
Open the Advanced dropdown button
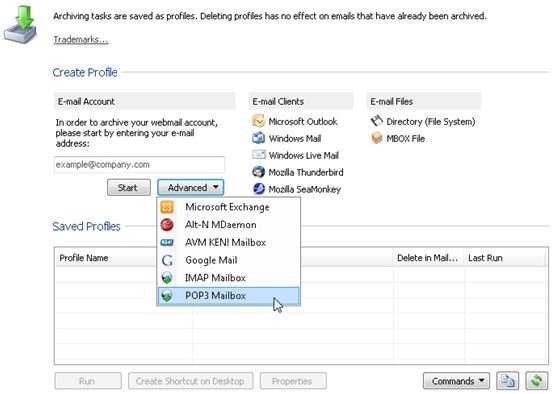[x=190, y=187]
